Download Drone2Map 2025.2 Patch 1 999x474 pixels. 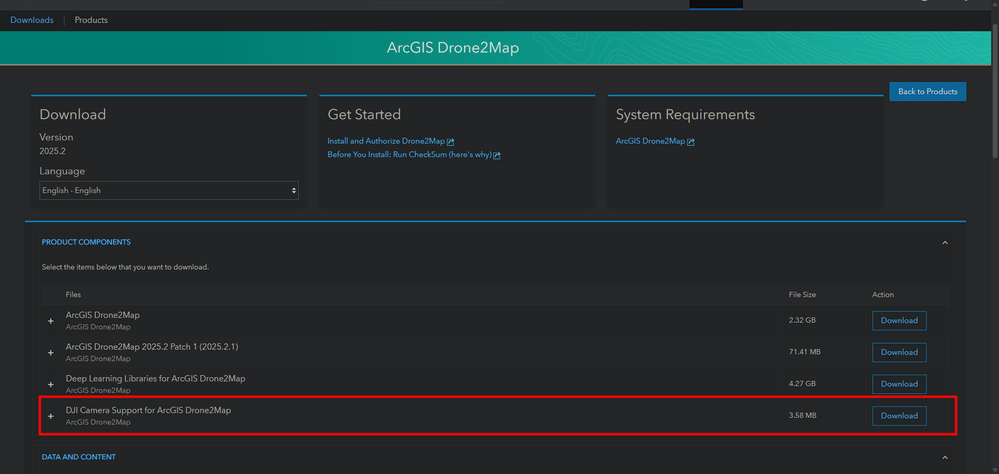899,352
